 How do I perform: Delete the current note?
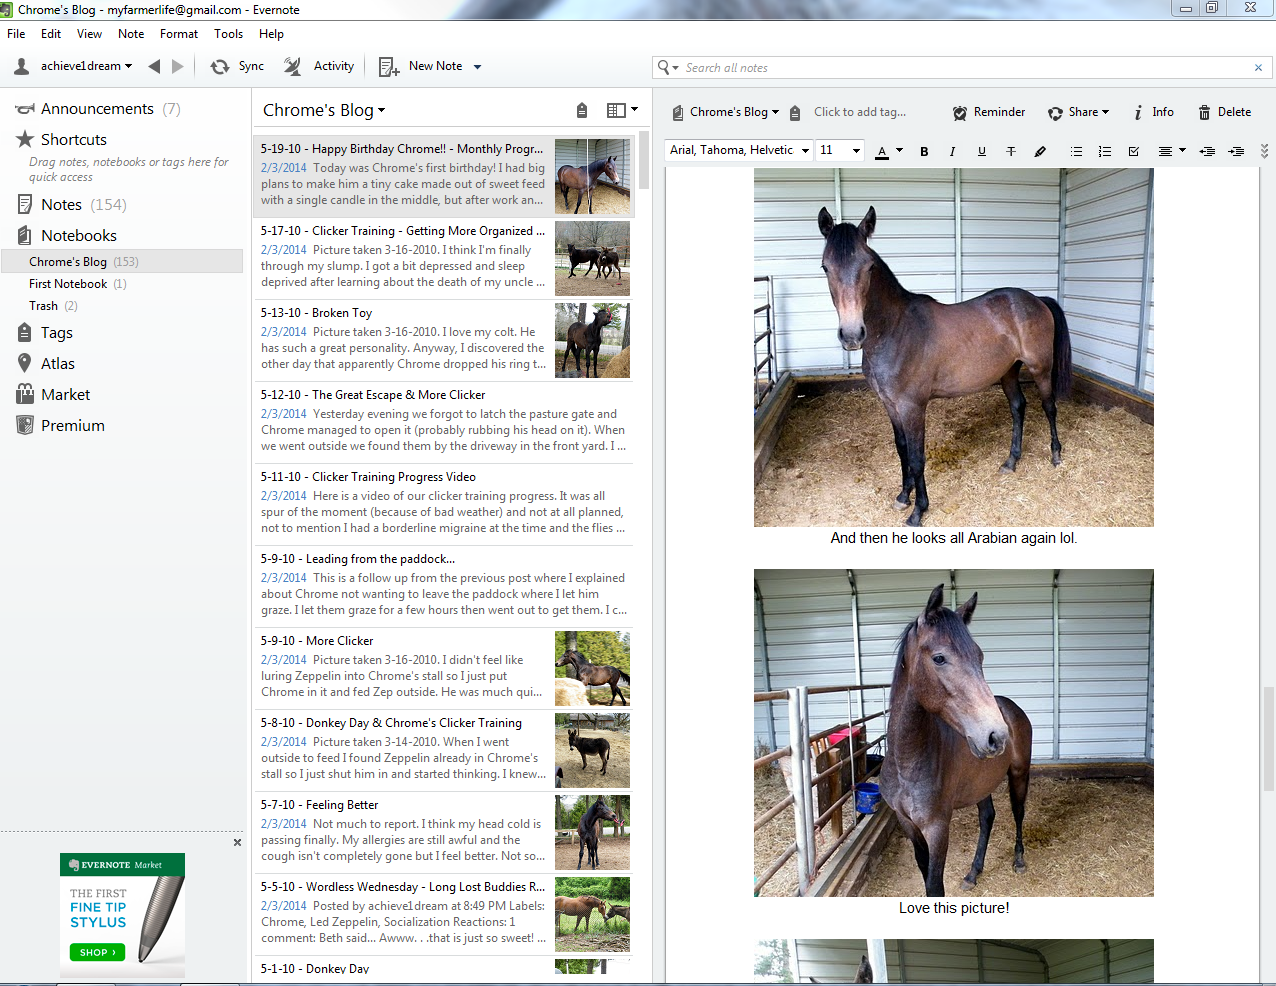click(x=1225, y=112)
